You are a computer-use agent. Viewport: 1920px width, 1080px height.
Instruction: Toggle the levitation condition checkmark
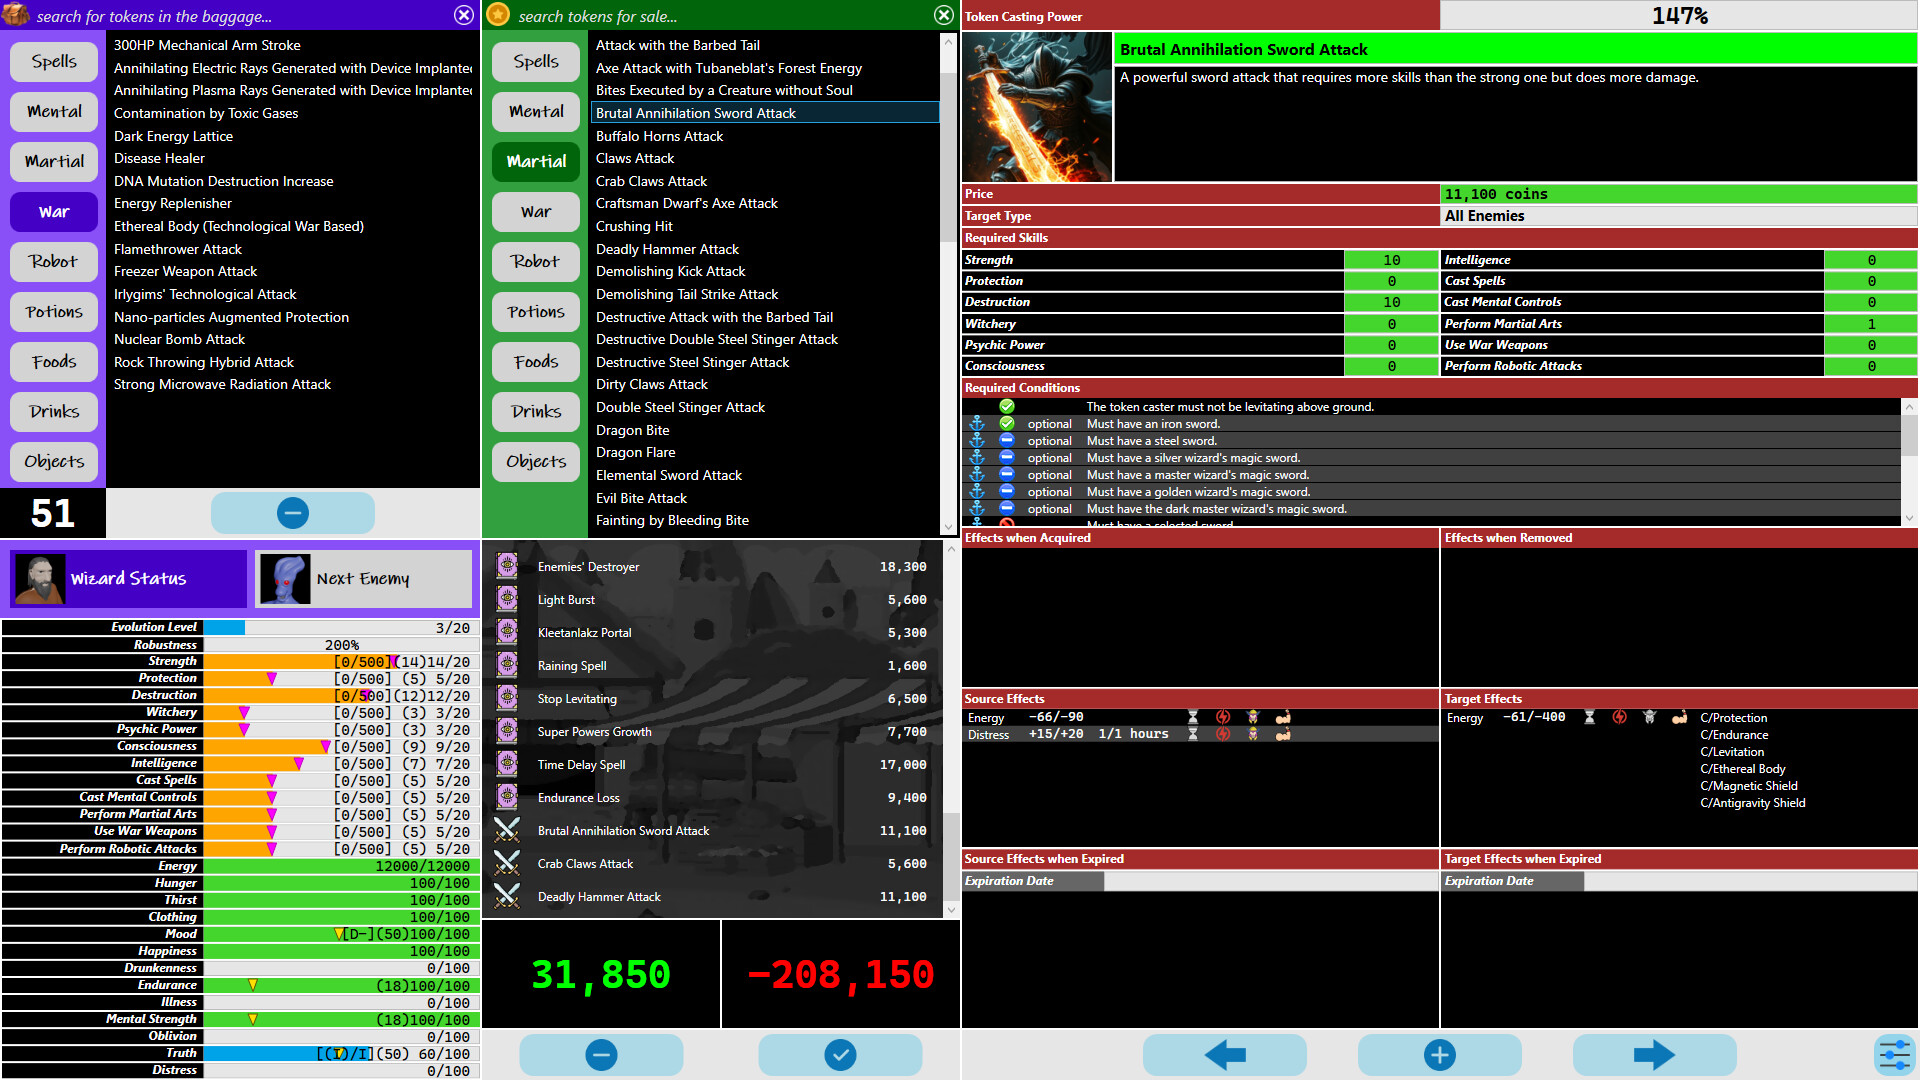(1007, 406)
